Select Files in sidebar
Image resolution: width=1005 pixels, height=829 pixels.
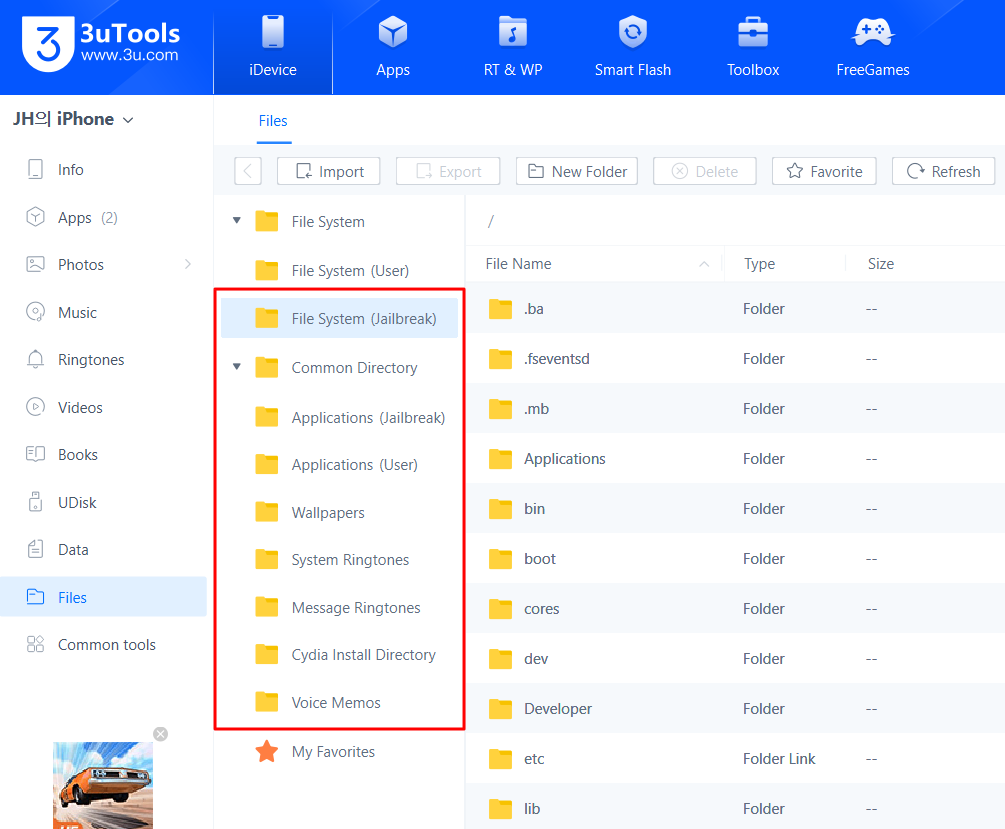pyautogui.click(x=103, y=597)
